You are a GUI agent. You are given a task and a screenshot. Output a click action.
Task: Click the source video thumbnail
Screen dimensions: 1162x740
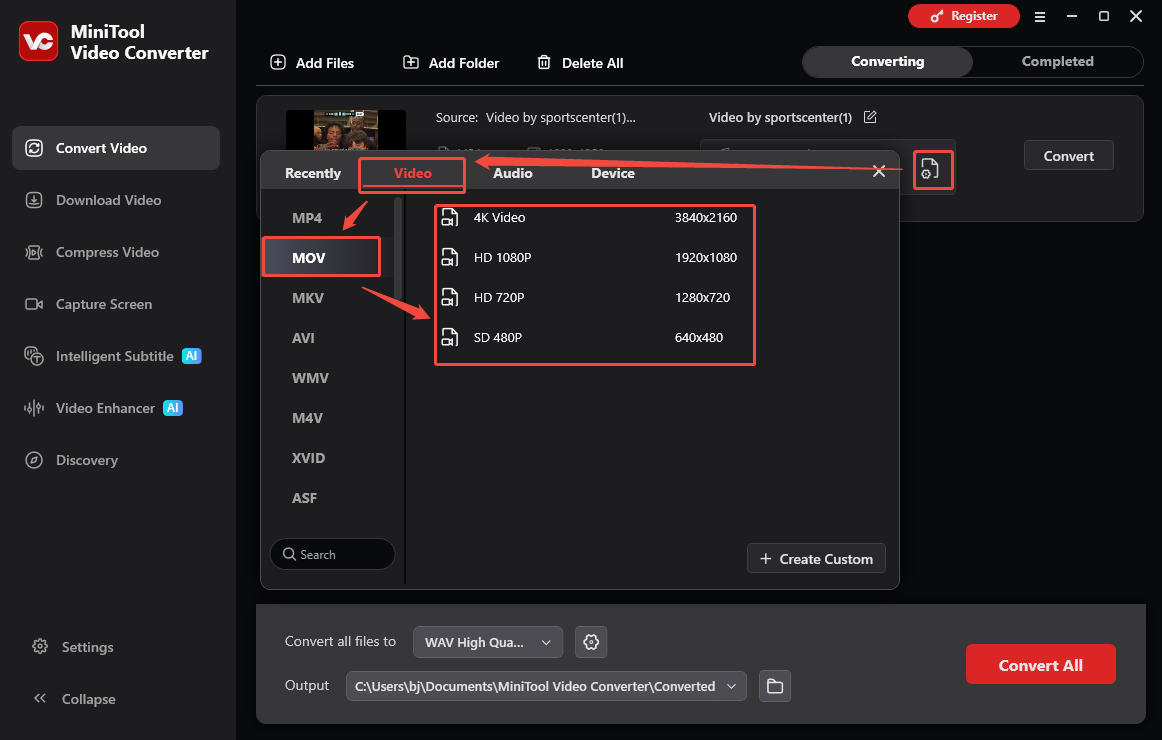coord(346,130)
